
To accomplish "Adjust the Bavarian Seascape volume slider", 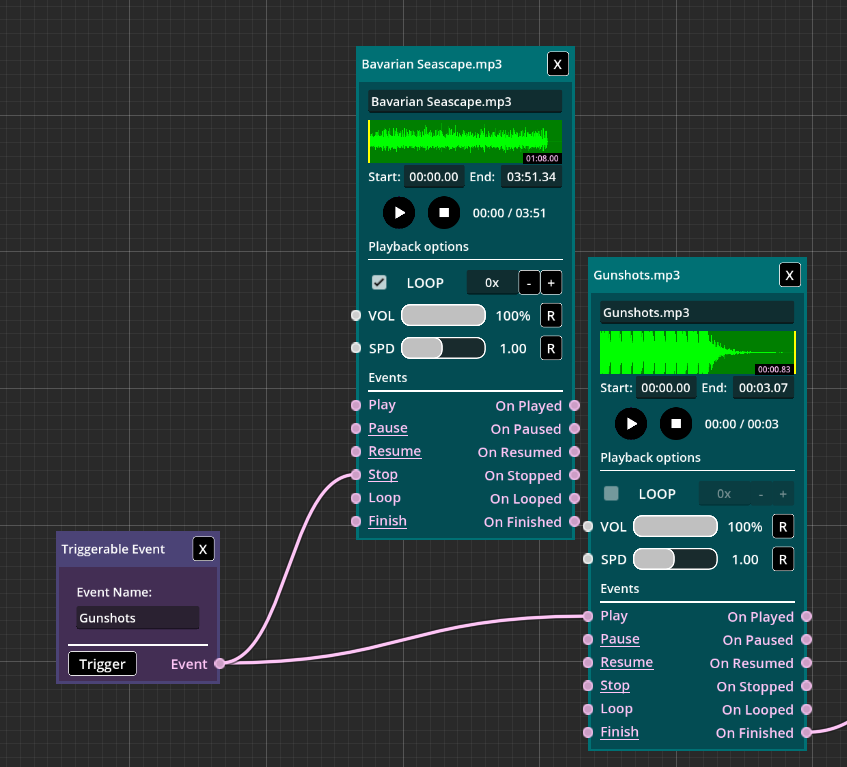I will [443, 316].
